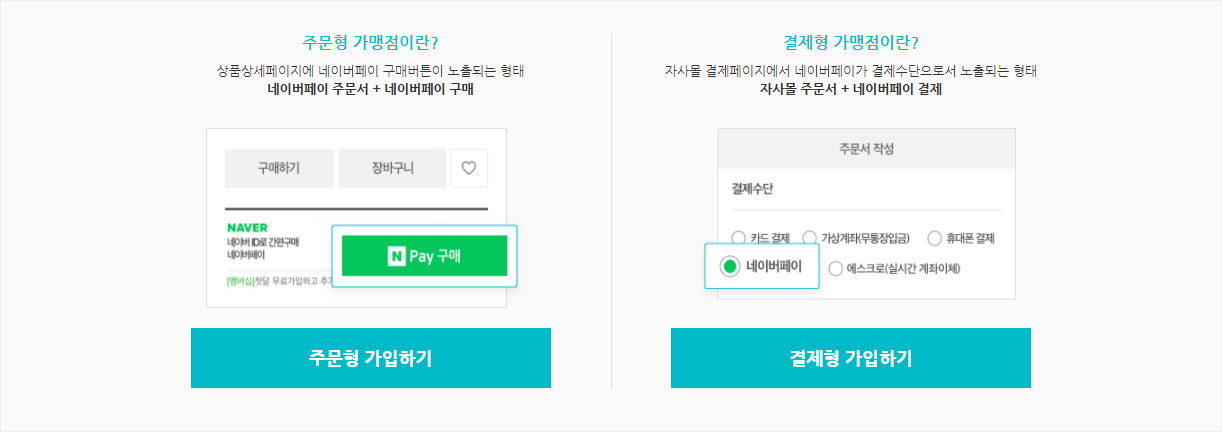
Task: Click the 주문형 가입하기 button
Action: coord(370,358)
